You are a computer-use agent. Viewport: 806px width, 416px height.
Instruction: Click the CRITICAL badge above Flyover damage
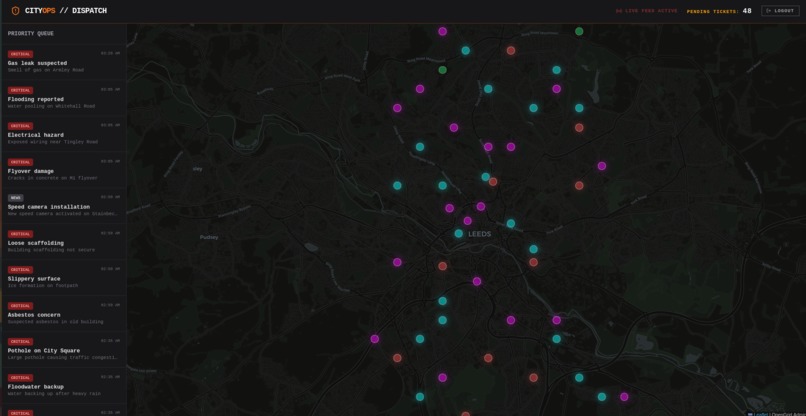[21, 162]
